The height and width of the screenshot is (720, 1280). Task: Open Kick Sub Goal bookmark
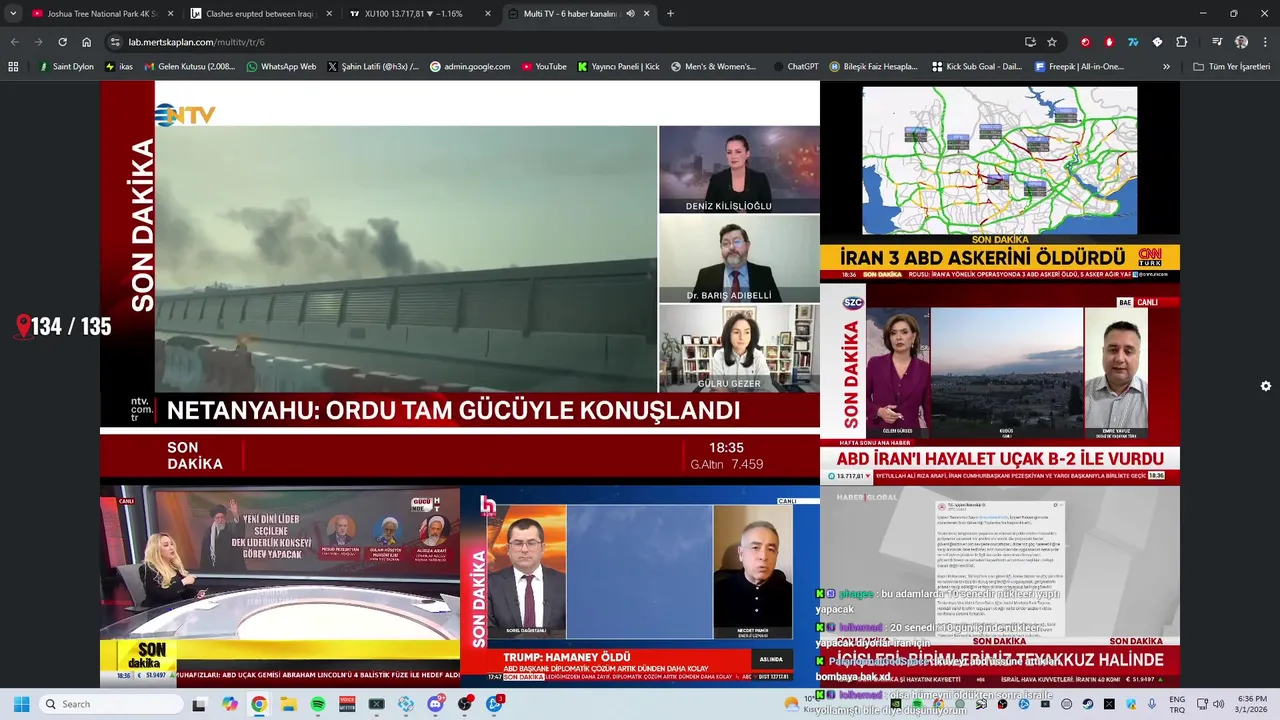[976, 67]
